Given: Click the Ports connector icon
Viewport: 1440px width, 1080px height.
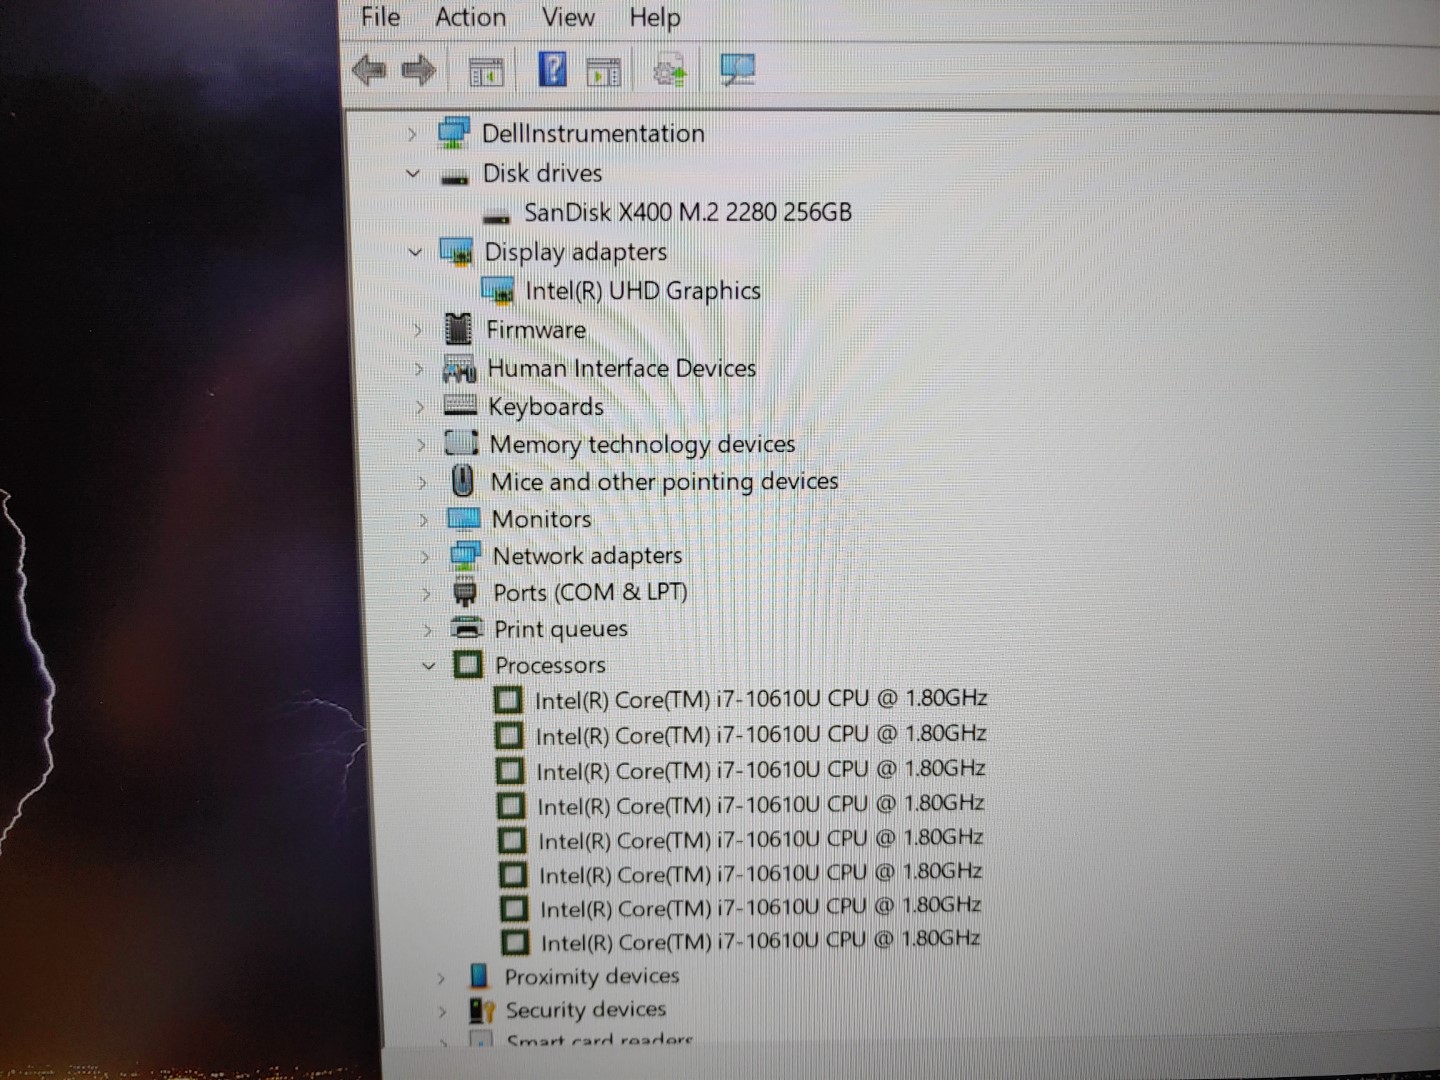Looking at the screenshot, I should 465,592.
